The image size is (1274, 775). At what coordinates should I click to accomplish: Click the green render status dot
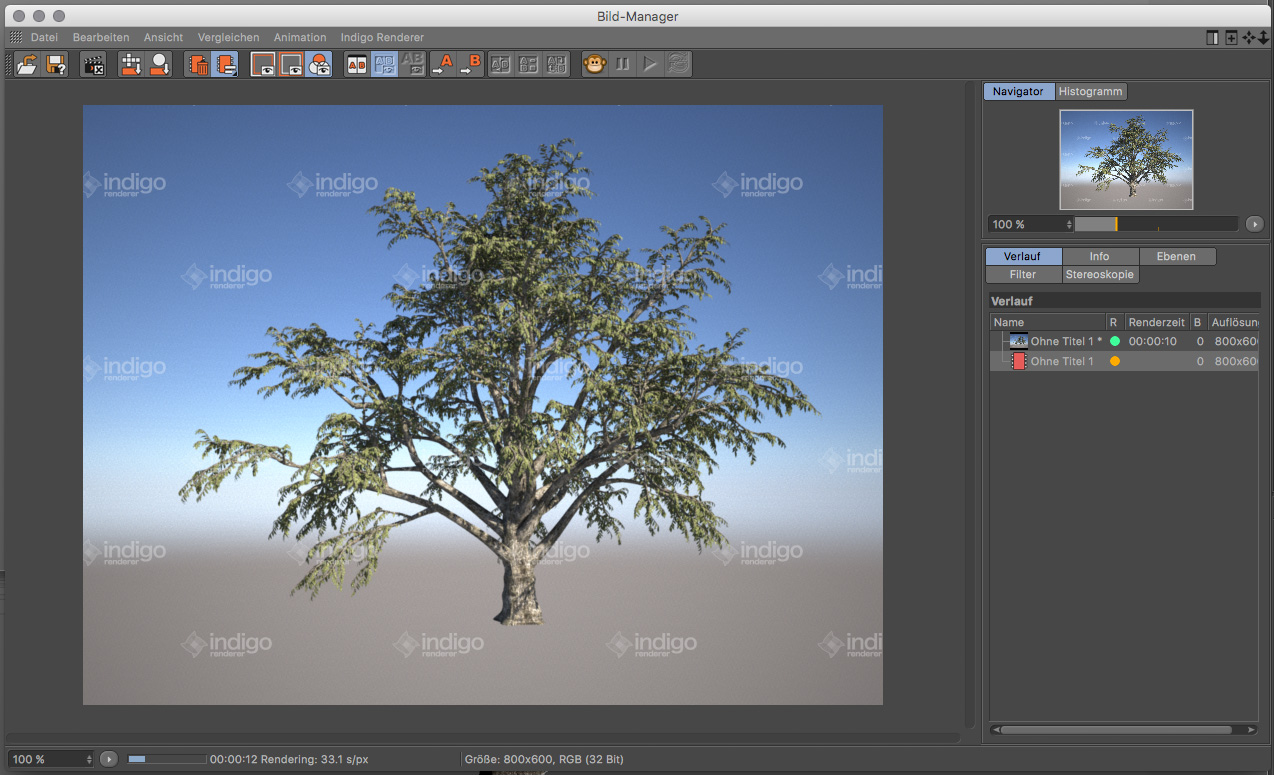pyautogui.click(x=1115, y=341)
